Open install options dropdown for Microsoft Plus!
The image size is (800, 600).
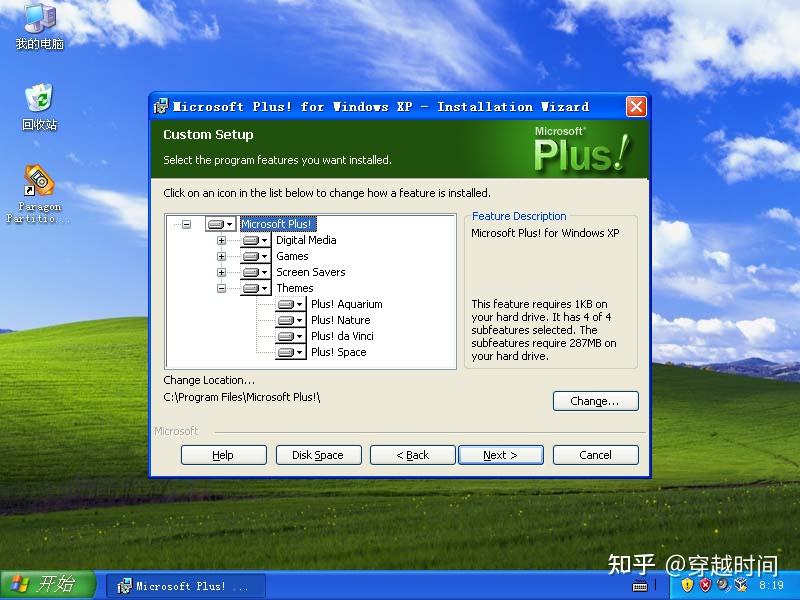click(230, 225)
